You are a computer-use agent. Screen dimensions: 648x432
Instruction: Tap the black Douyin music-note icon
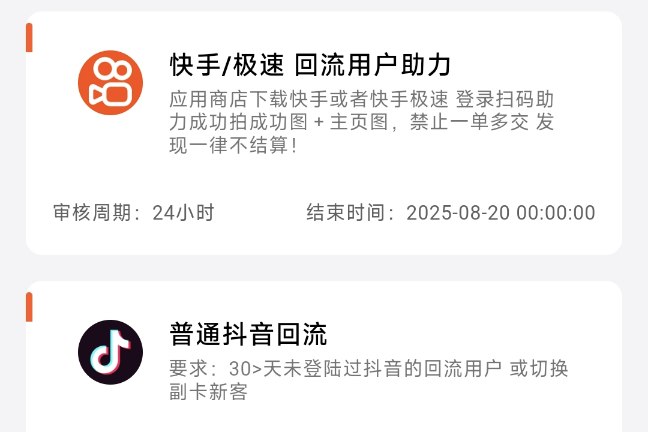coord(110,352)
